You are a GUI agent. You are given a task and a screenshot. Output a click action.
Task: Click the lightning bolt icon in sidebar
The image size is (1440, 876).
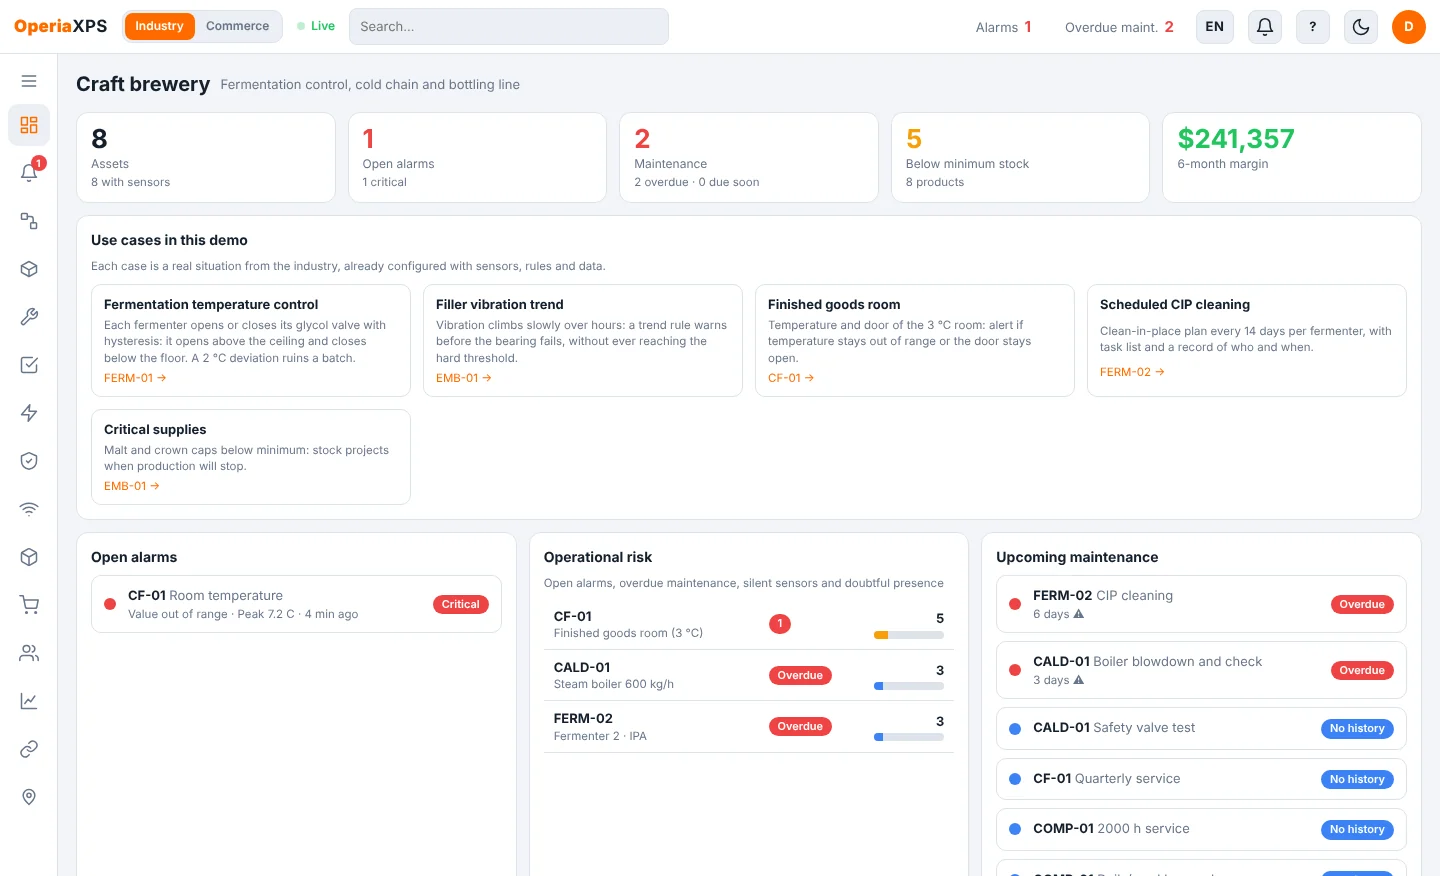[29, 413]
